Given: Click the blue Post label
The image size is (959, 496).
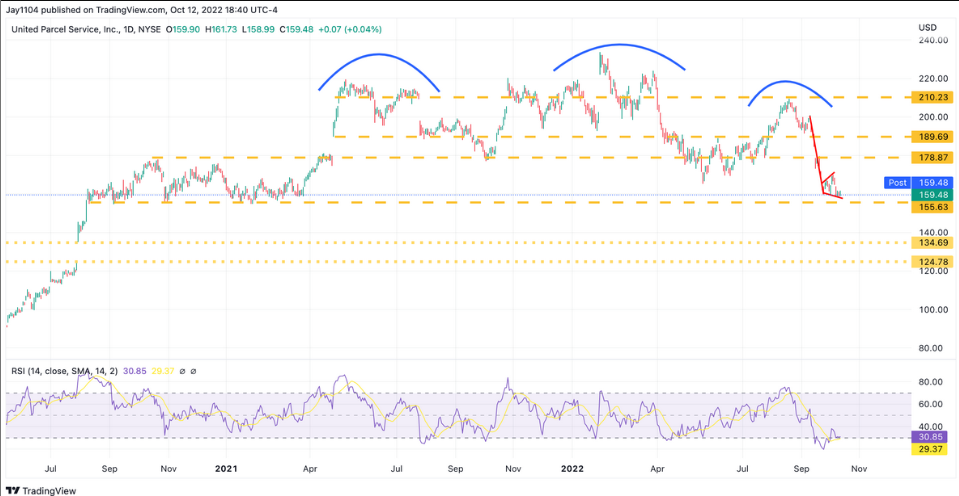Looking at the screenshot, I should pyautogui.click(x=897, y=182).
